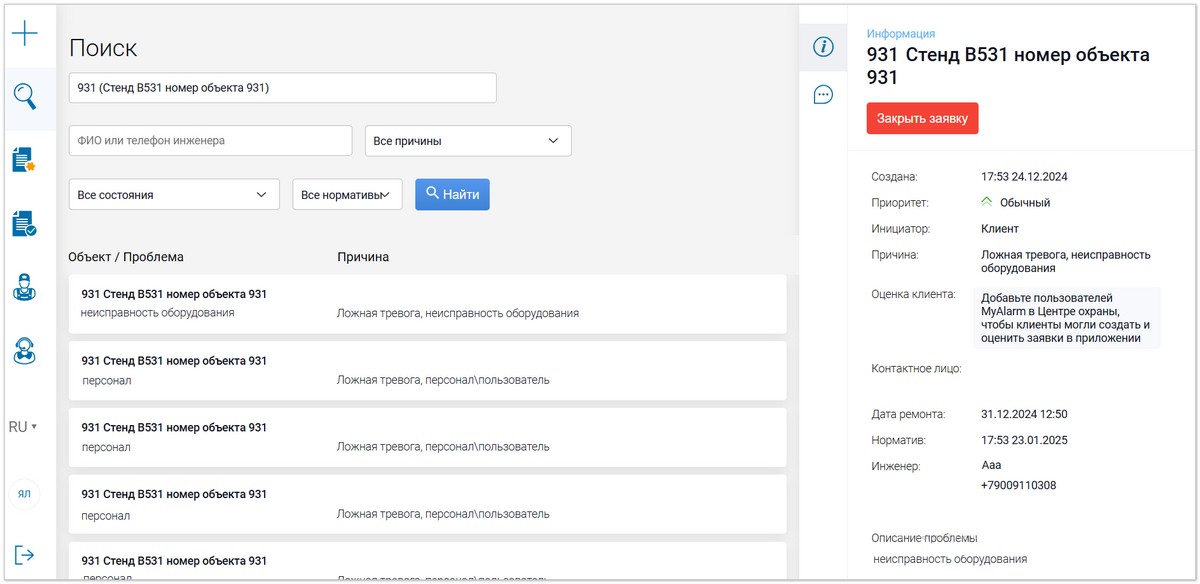Open the headset operator sidebar icon

click(x=24, y=351)
